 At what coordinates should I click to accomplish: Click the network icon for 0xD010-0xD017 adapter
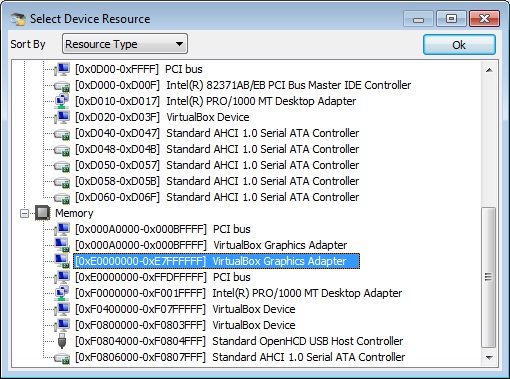[x=62, y=101]
